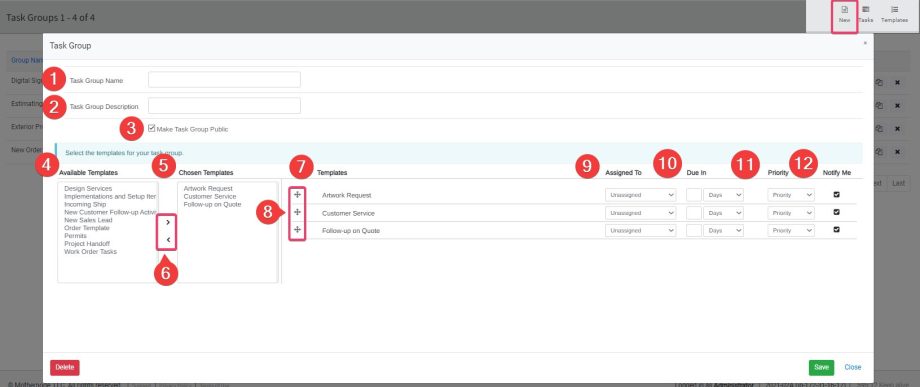Select Customer Service in Chosen Templates list
920x387 pixels.
pos(209,196)
